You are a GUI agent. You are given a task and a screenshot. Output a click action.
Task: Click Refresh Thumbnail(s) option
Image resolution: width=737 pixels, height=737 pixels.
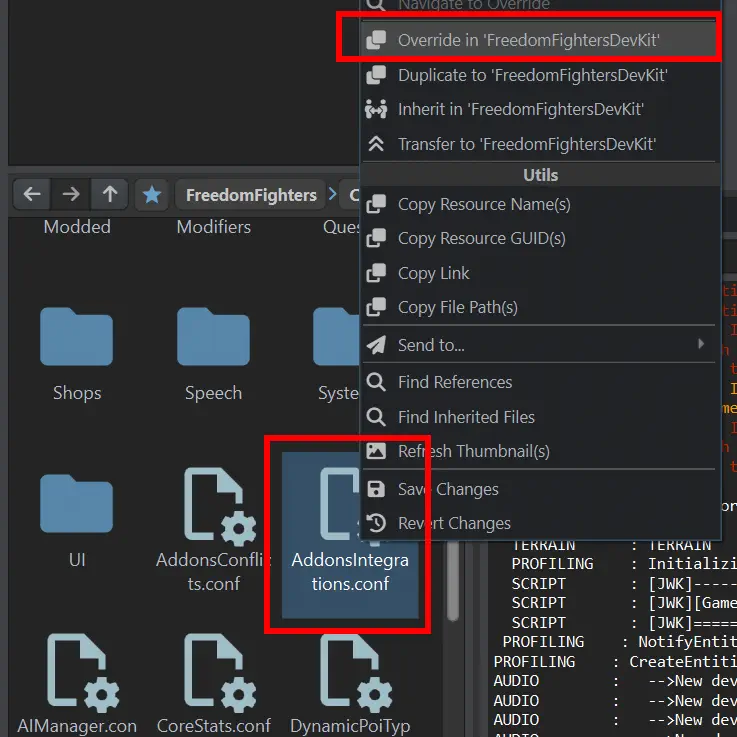click(473, 451)
